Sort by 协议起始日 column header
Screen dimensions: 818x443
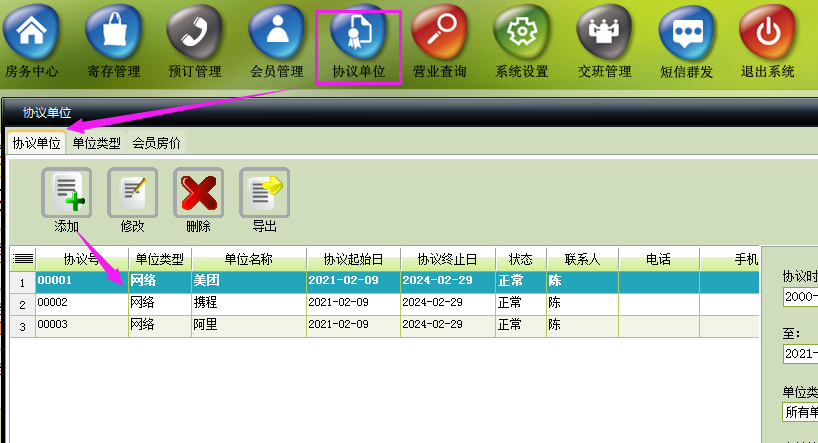[x=354, y=259]
